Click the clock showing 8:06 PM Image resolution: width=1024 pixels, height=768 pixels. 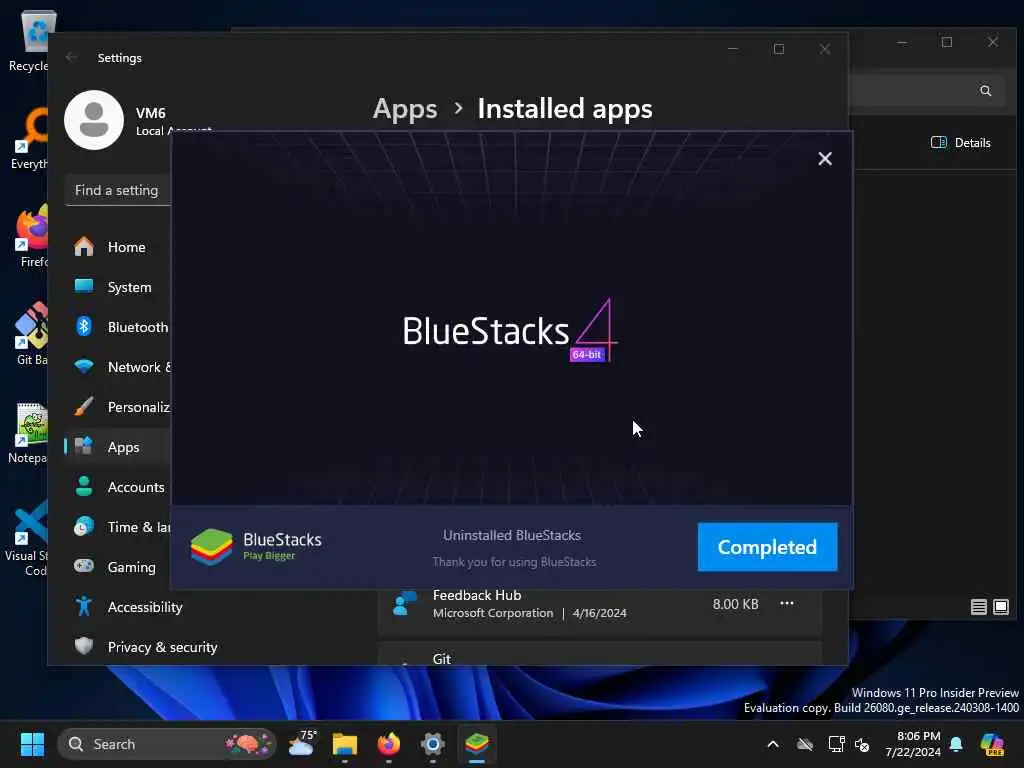pyautogui.click(x=913, y=744)
